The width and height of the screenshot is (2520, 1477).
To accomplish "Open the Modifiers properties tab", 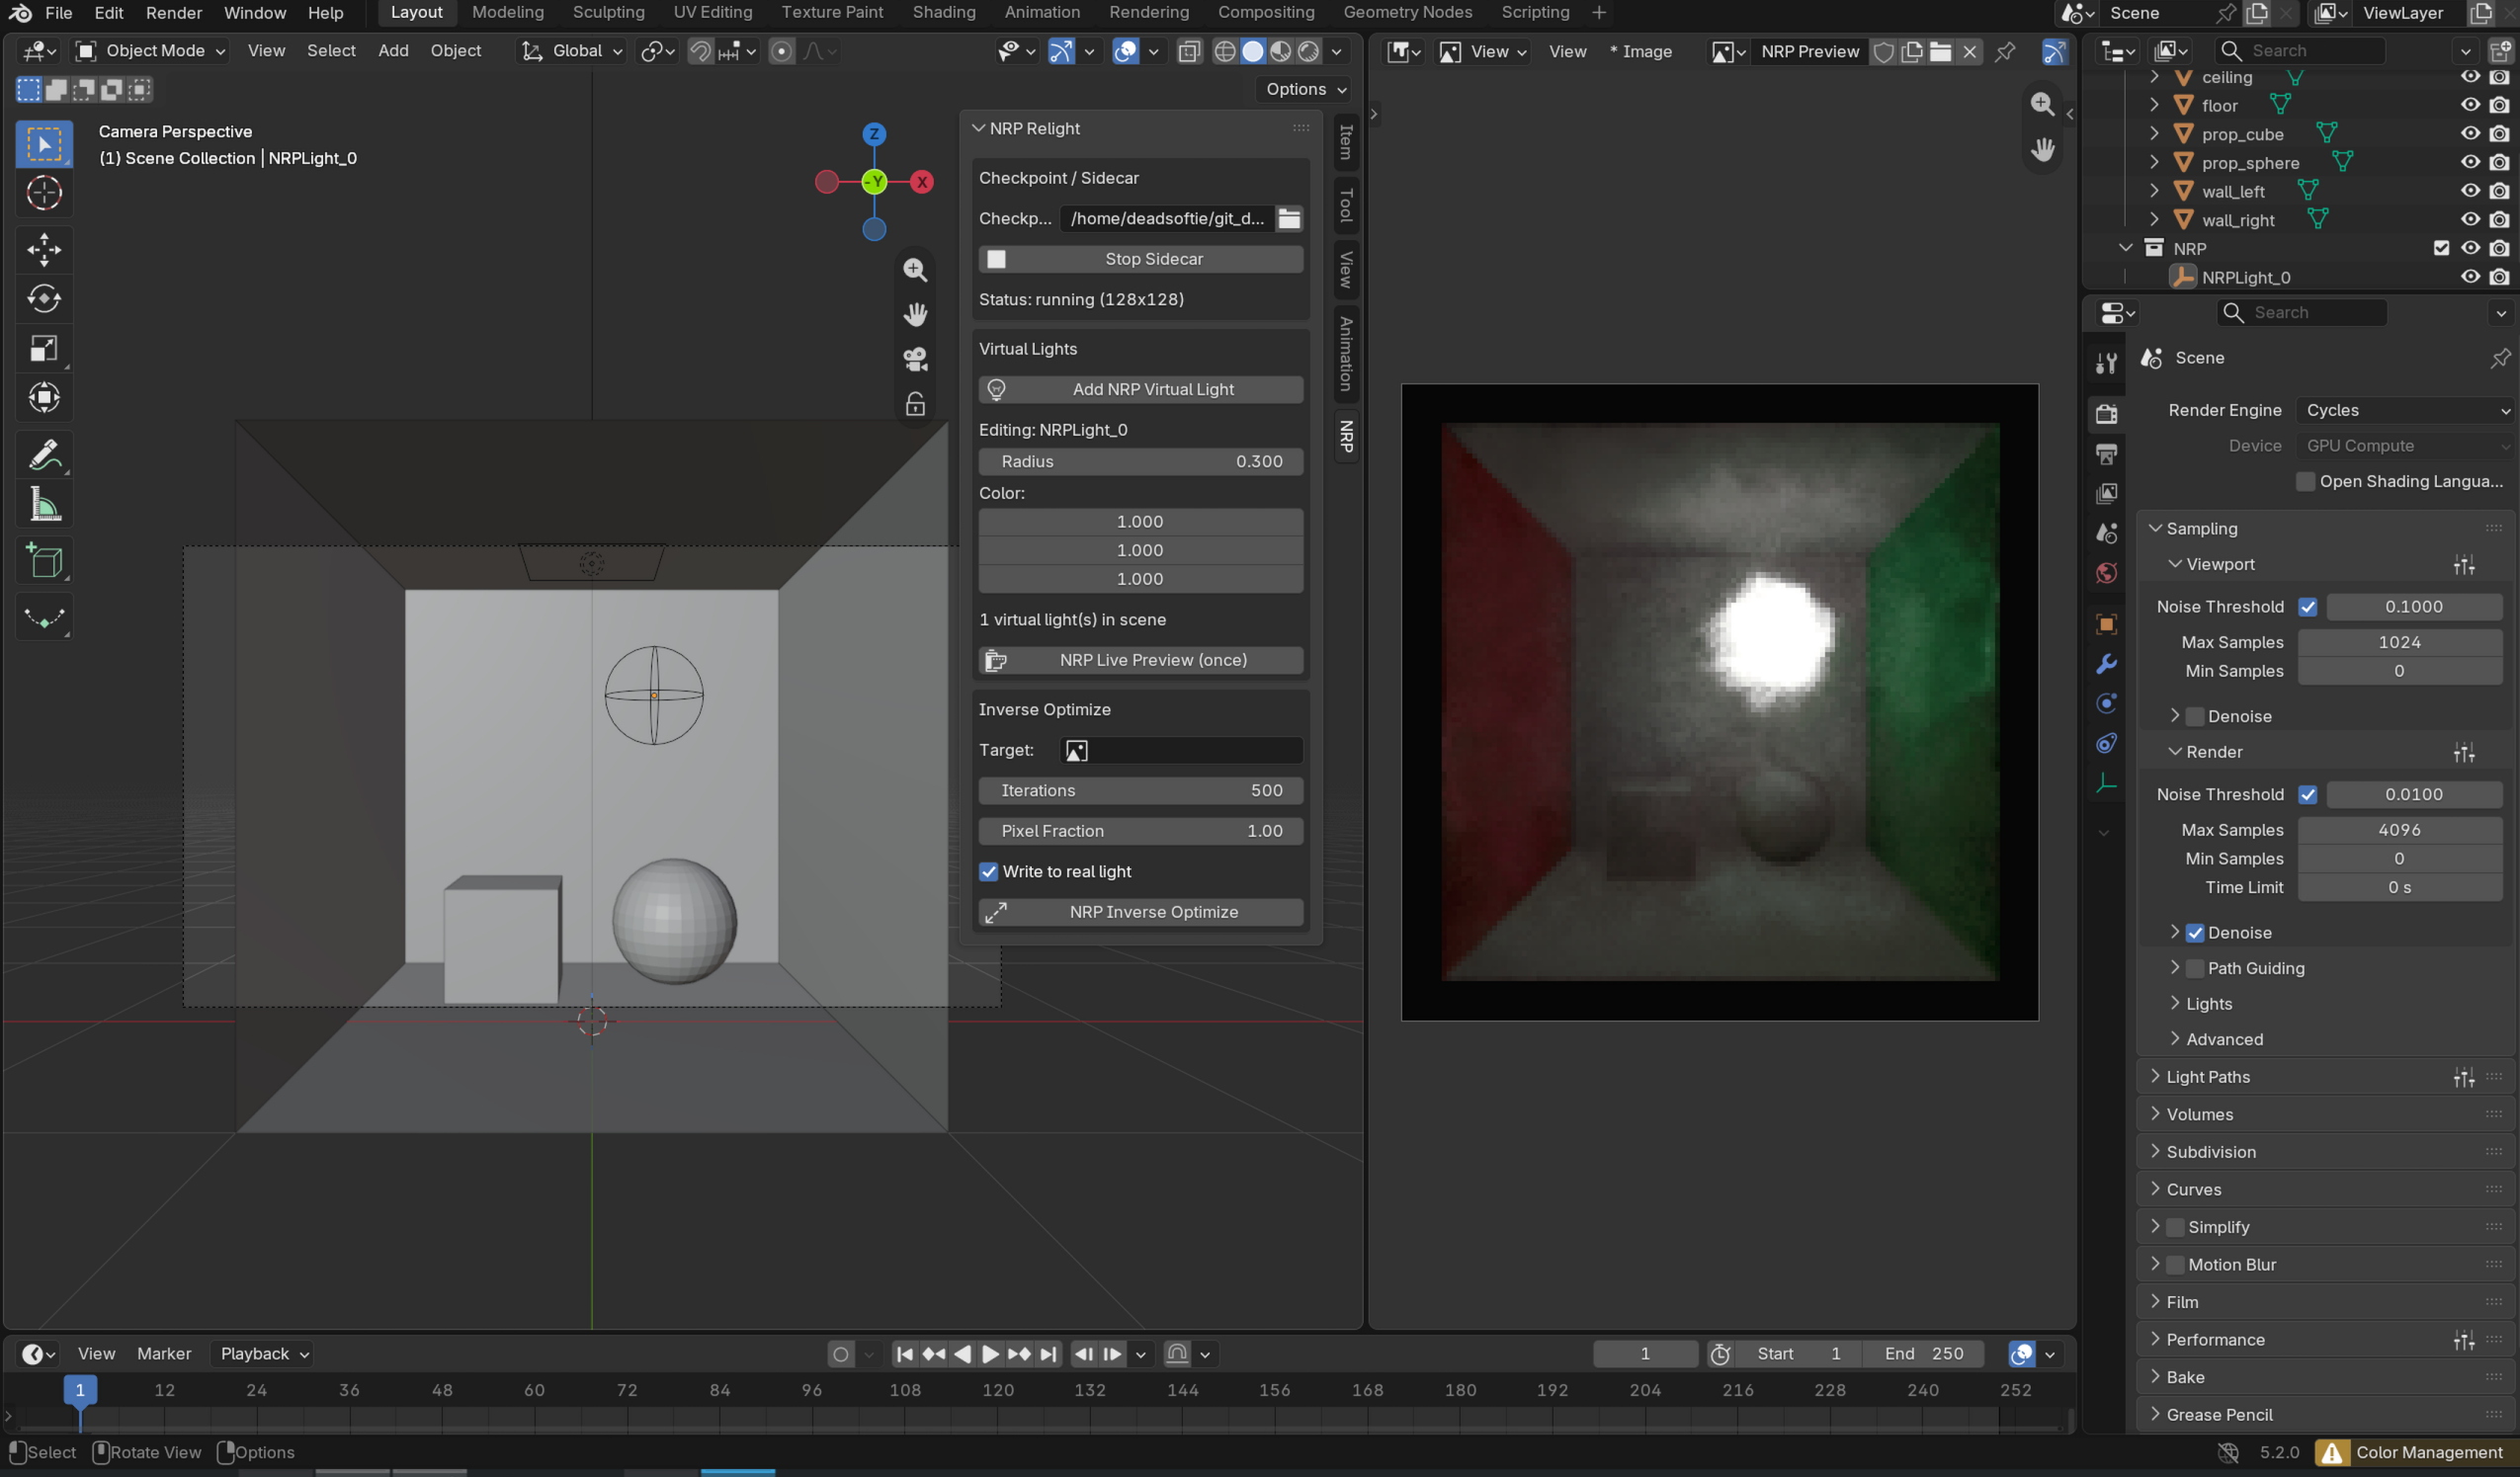I will [x=2107, y=664].
